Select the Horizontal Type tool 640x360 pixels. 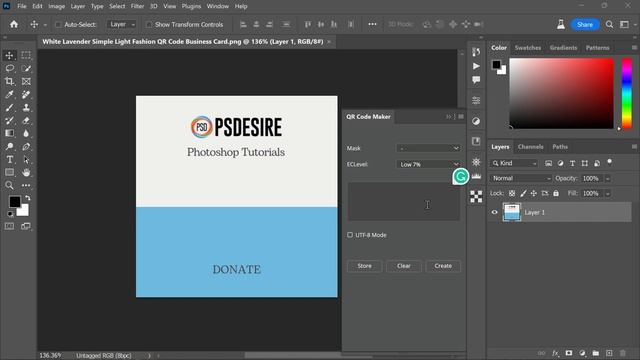coord(9,160)
